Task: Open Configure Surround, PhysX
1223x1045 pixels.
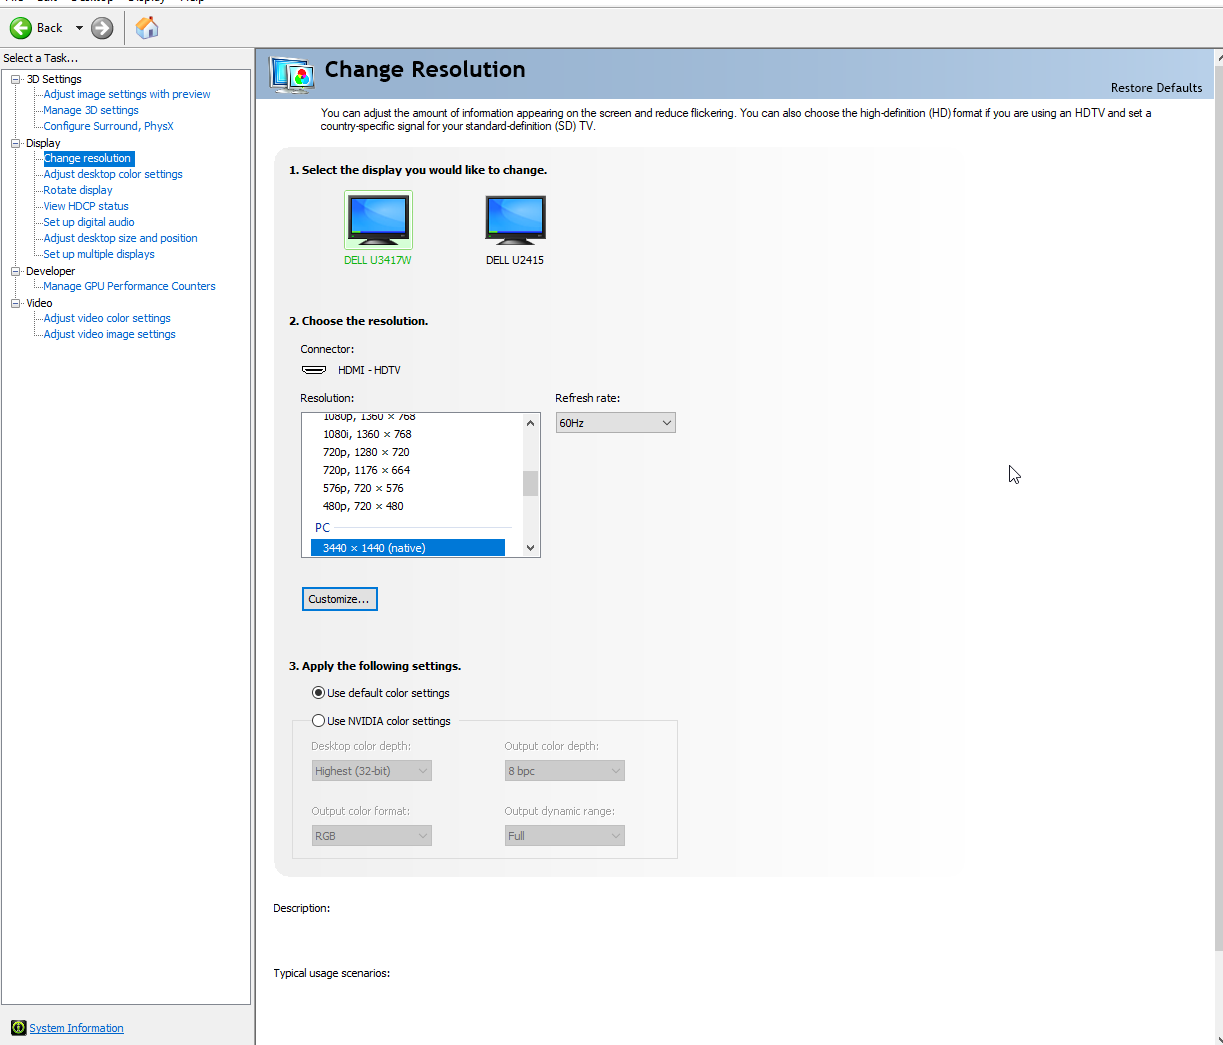Action: (x=108, y=126)
